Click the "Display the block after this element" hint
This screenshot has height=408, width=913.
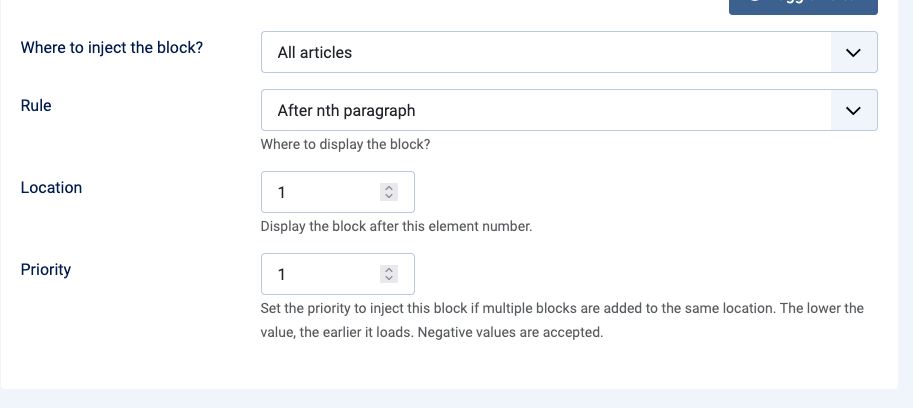coord(396,226)
